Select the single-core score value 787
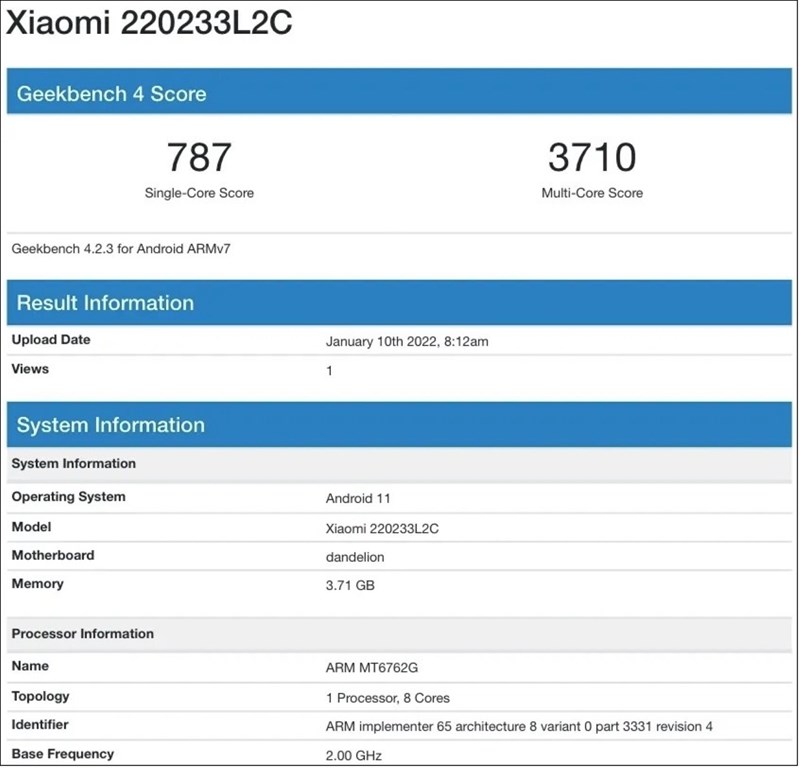 click(x=199, y=157)
